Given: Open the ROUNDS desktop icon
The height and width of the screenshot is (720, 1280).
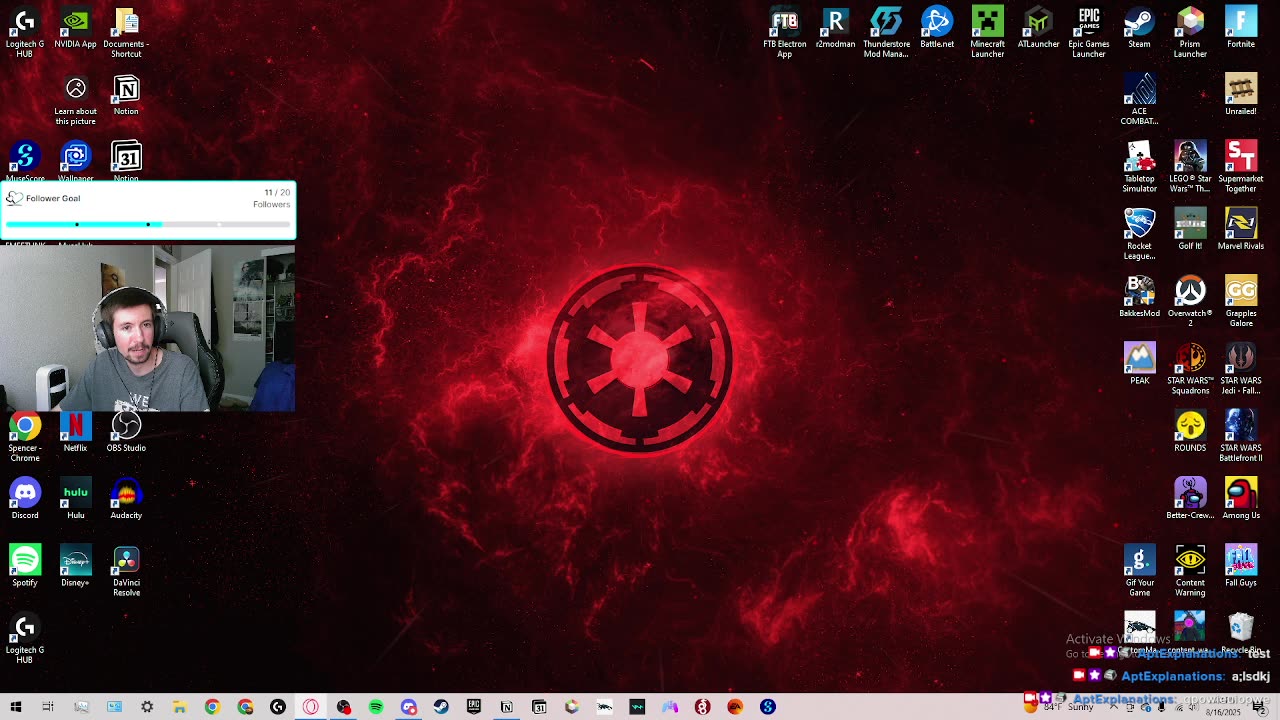Looking at the screenshot, I should pos(1190,431).
